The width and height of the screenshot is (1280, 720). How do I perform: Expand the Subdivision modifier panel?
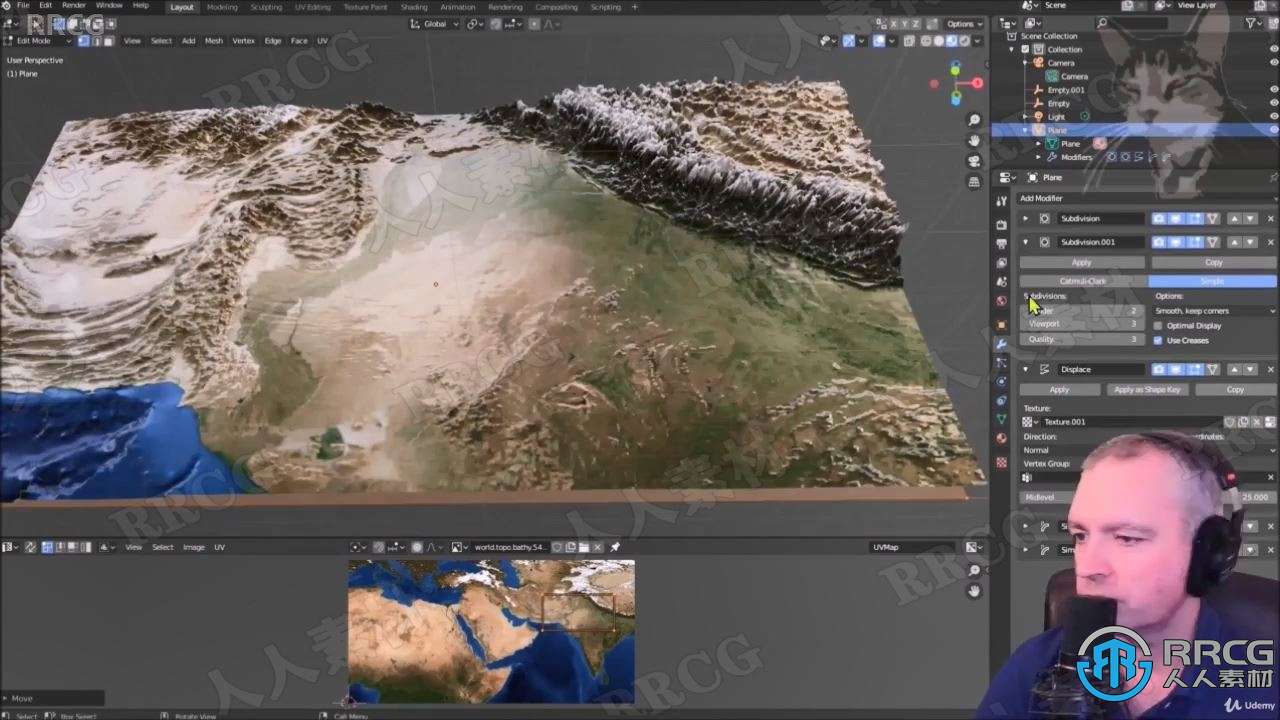point(1025,218)
